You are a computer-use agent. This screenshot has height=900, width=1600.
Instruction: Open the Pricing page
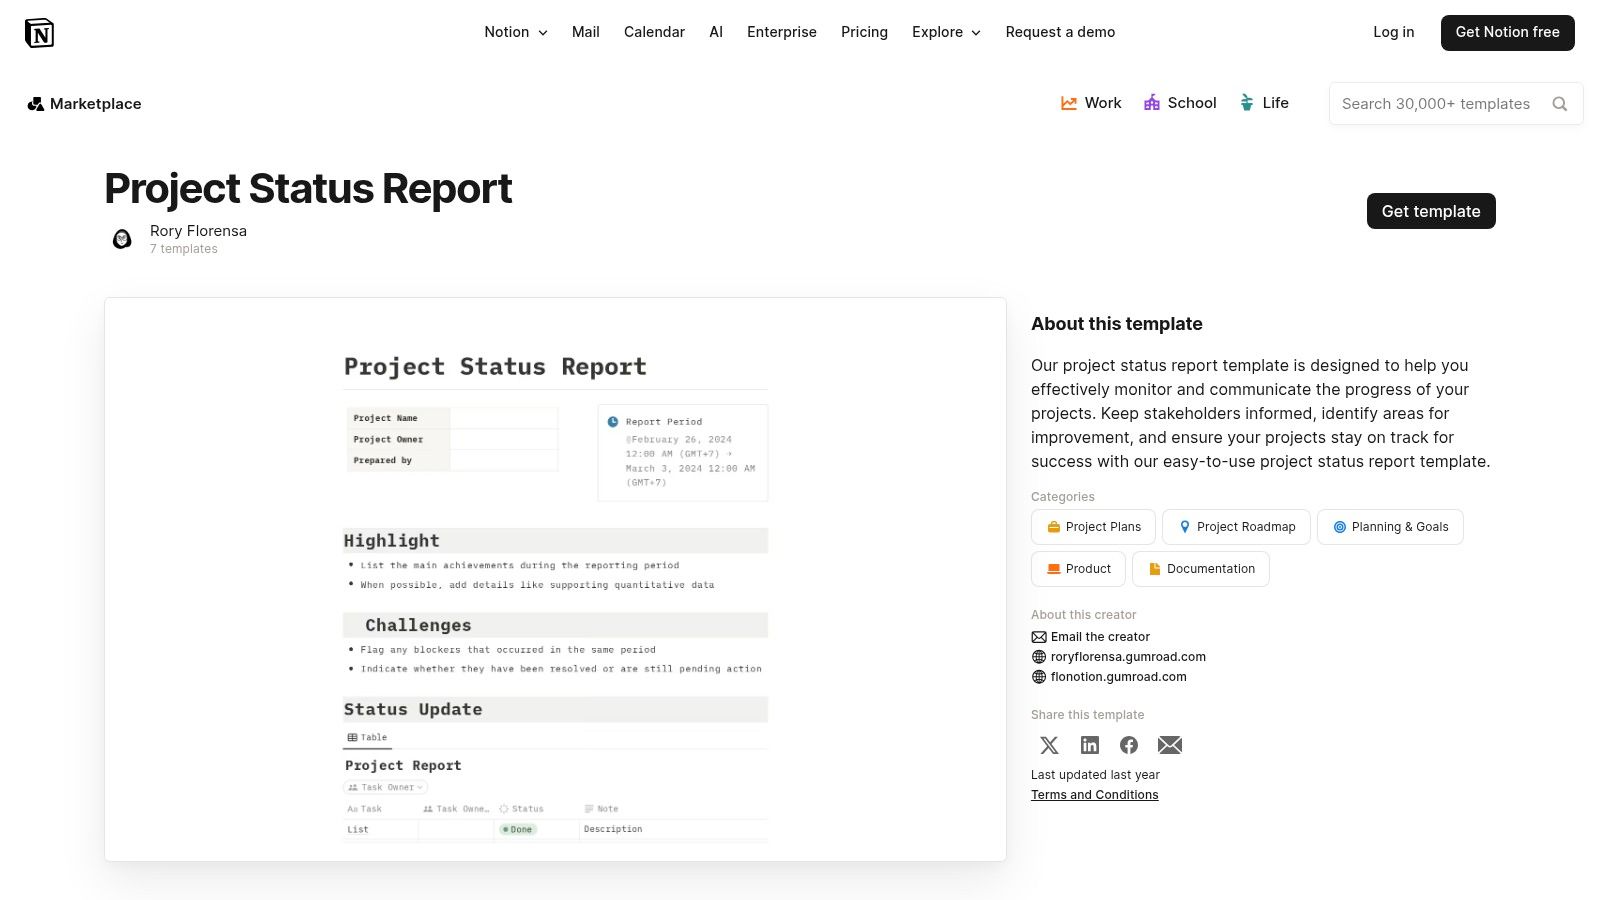864,32
